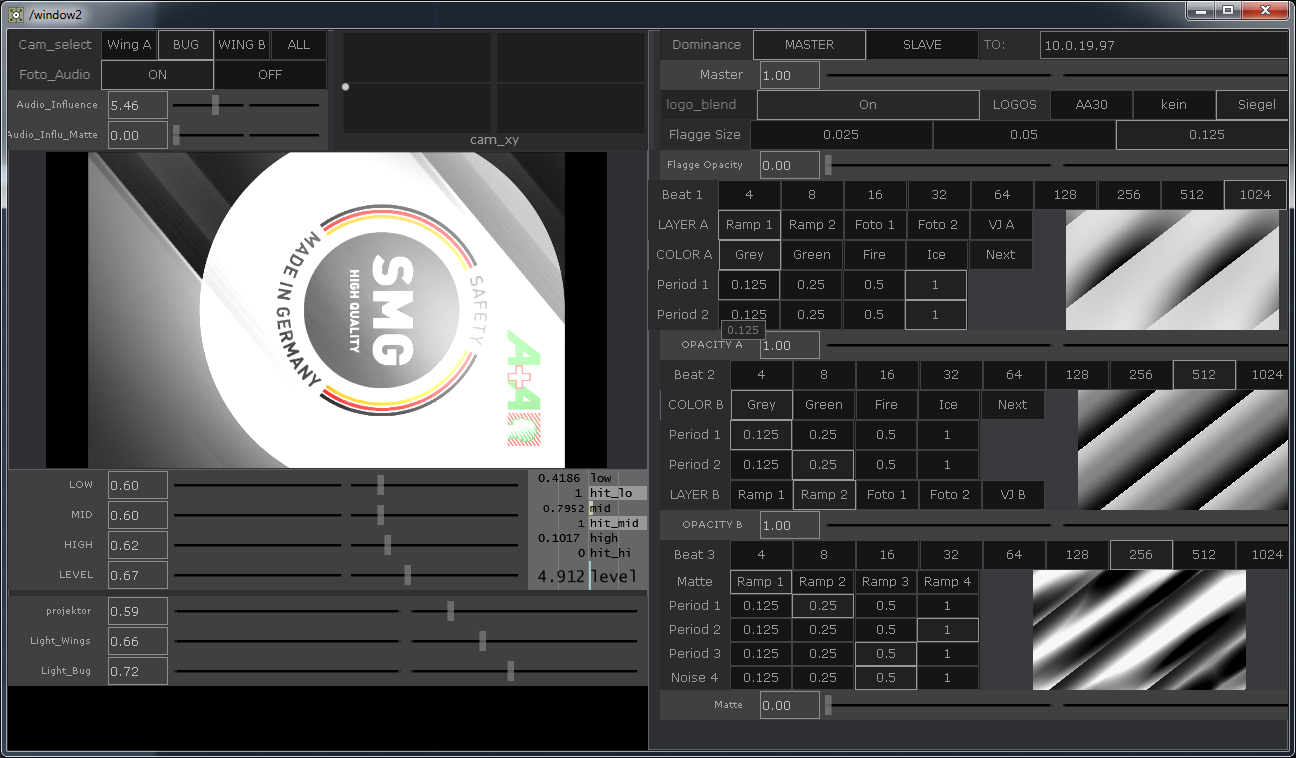
Task: Choose AA30 logo
Action: [1091, 105]
